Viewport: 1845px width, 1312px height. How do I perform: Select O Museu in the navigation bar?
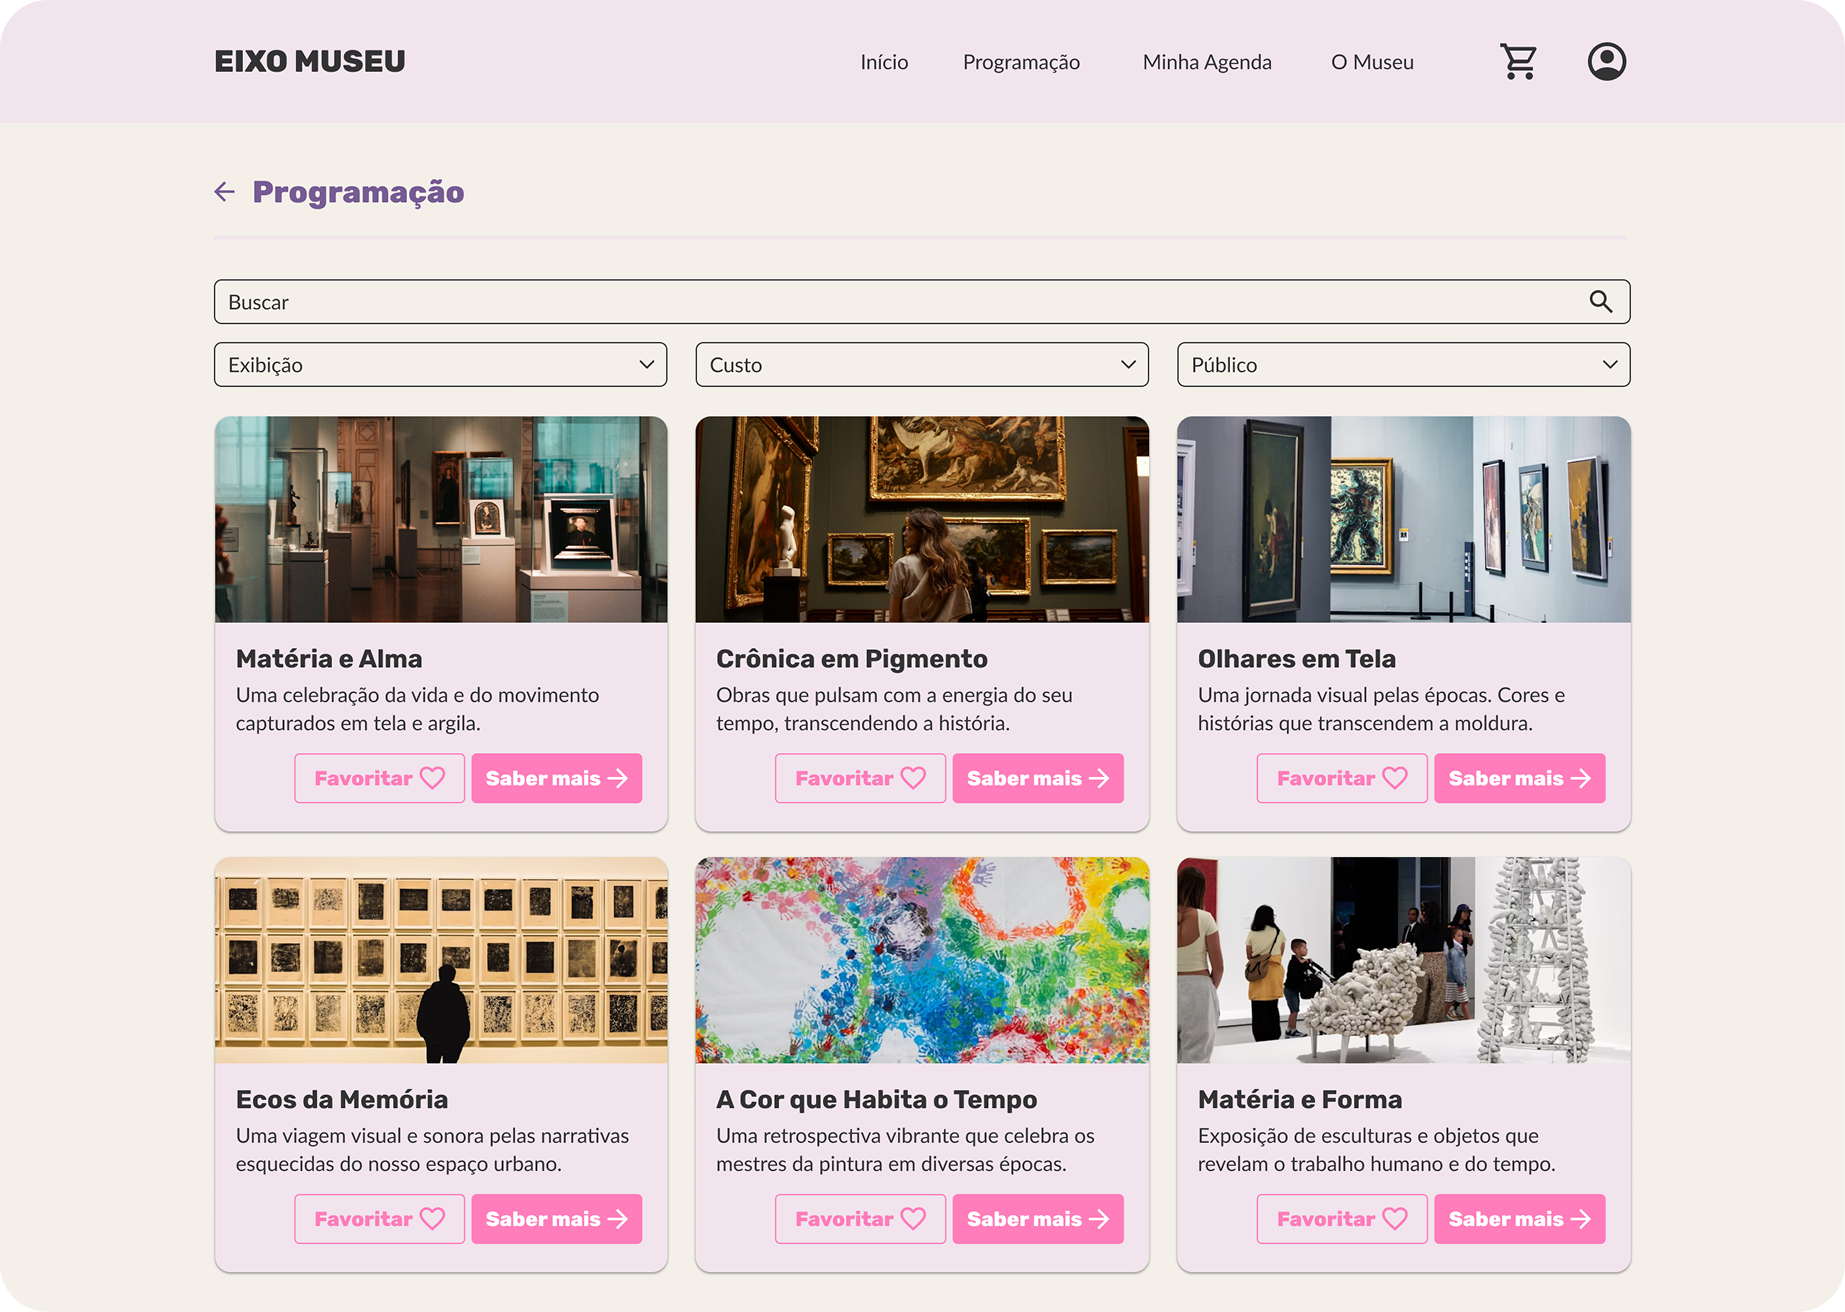pos(1372,62)
